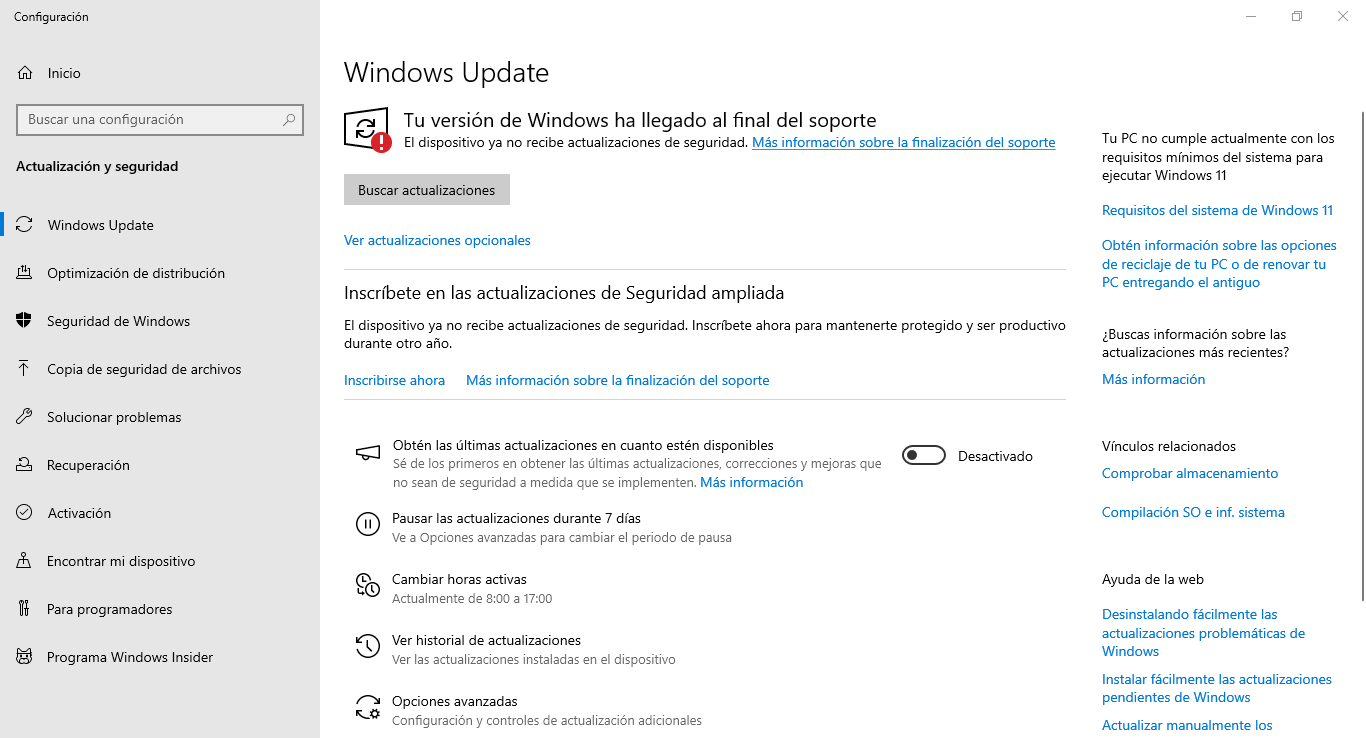Click the pause icon for pausing updates
1366x738 pixels.
click(368, 524)
